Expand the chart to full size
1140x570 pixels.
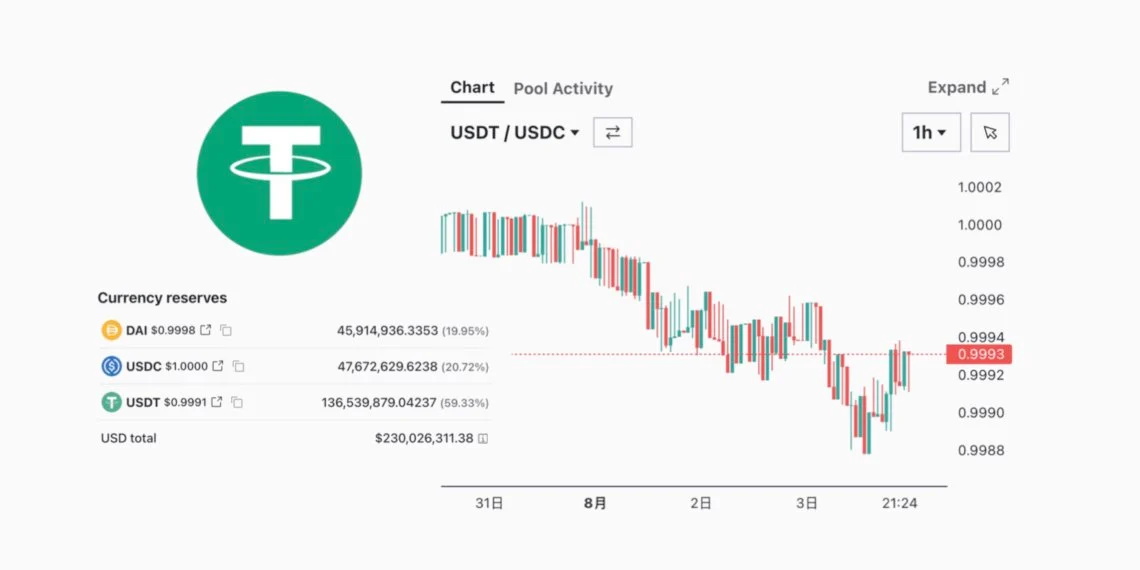[x=968, y=87]
